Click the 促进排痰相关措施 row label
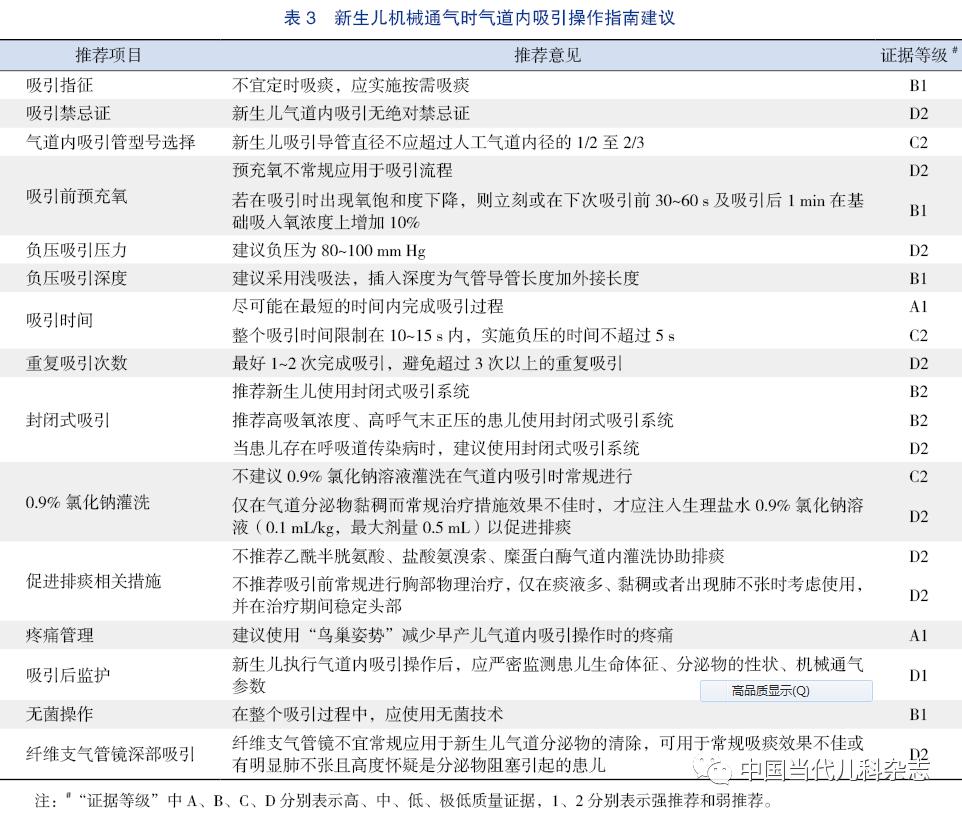 pyautogui.click(x=94, y=581)
